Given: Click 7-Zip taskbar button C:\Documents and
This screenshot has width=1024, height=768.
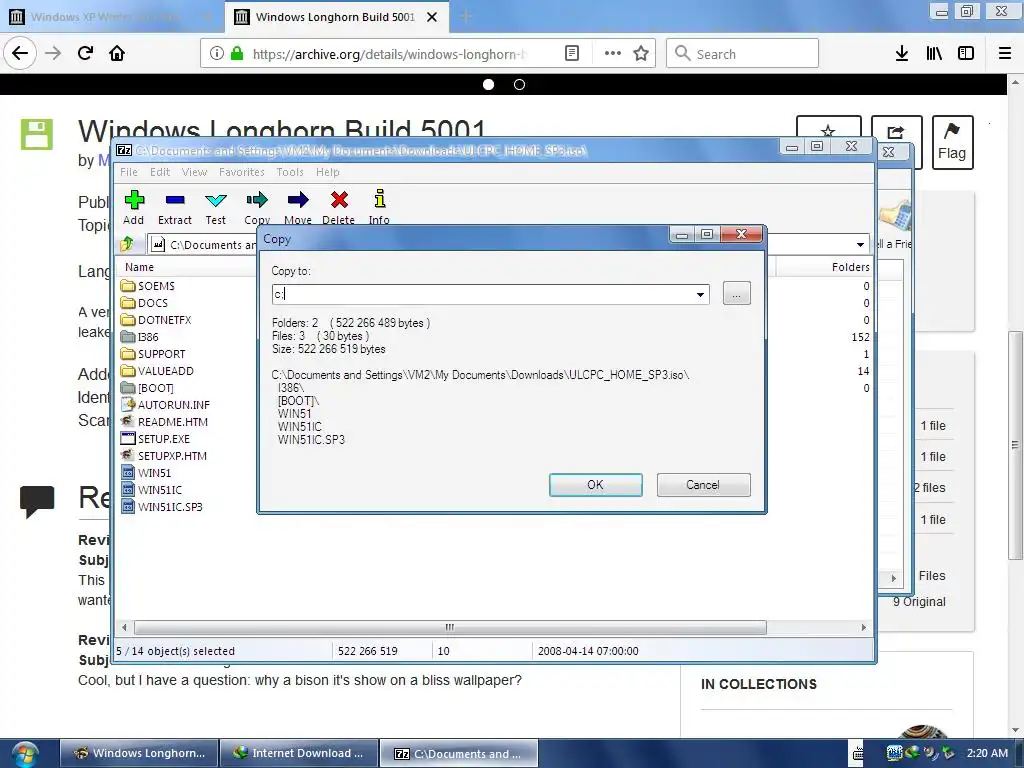Looking at the screenshot, I should point(459,753).
